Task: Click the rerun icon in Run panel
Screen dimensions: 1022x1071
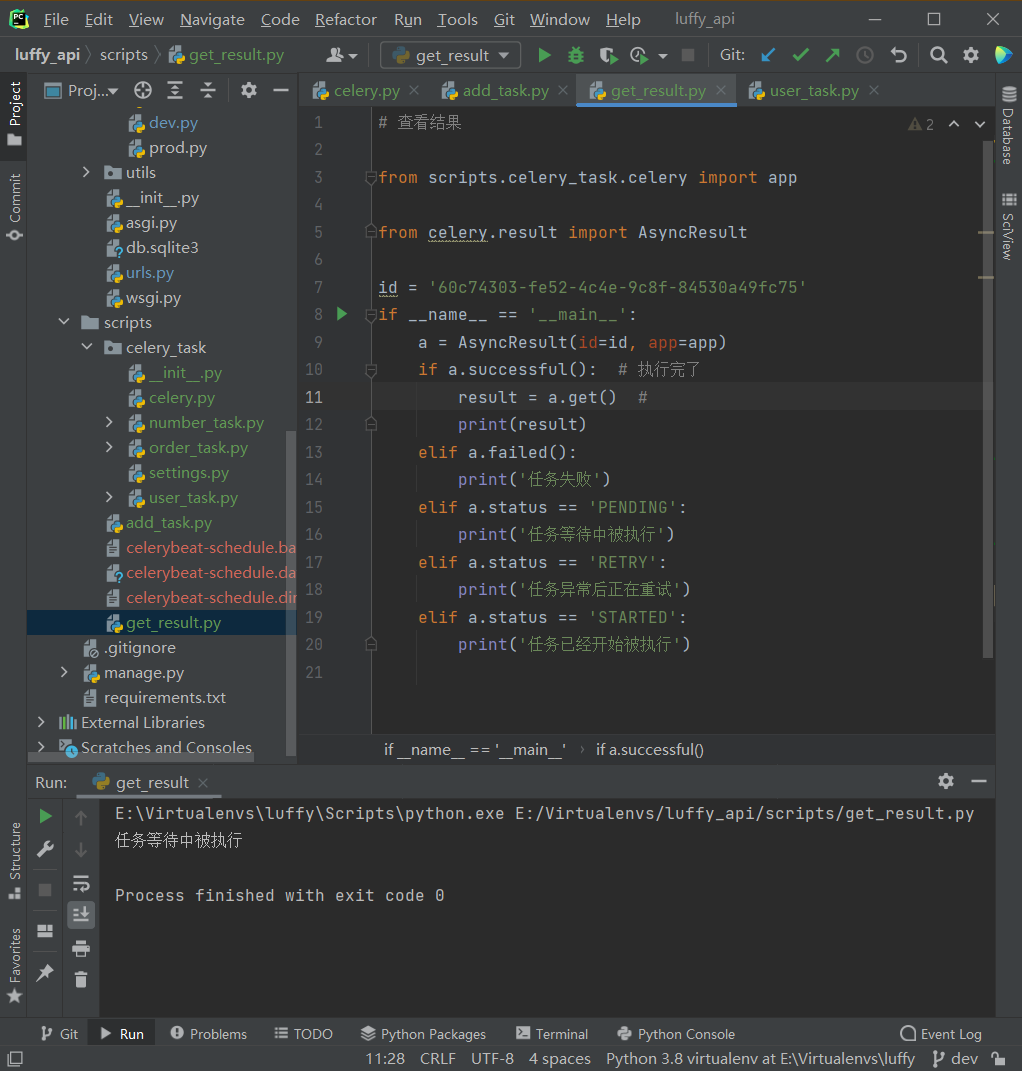Action: (45, 816)
